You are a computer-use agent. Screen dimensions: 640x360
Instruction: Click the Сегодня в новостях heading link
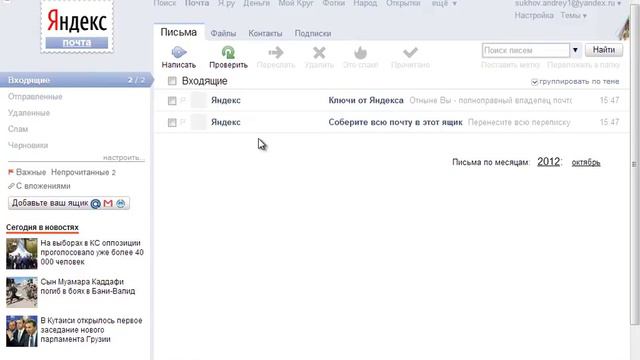42,227
